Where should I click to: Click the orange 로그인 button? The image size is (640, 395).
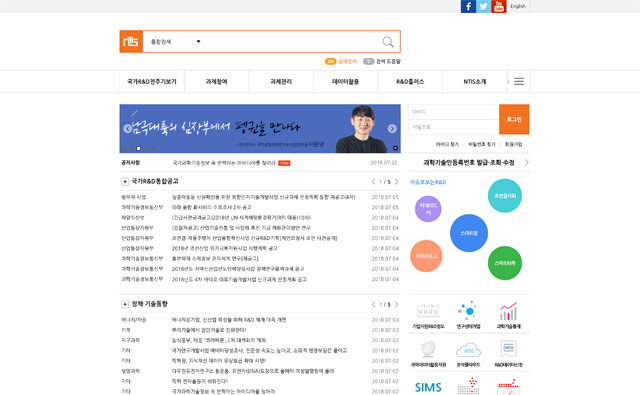[514, 119]
